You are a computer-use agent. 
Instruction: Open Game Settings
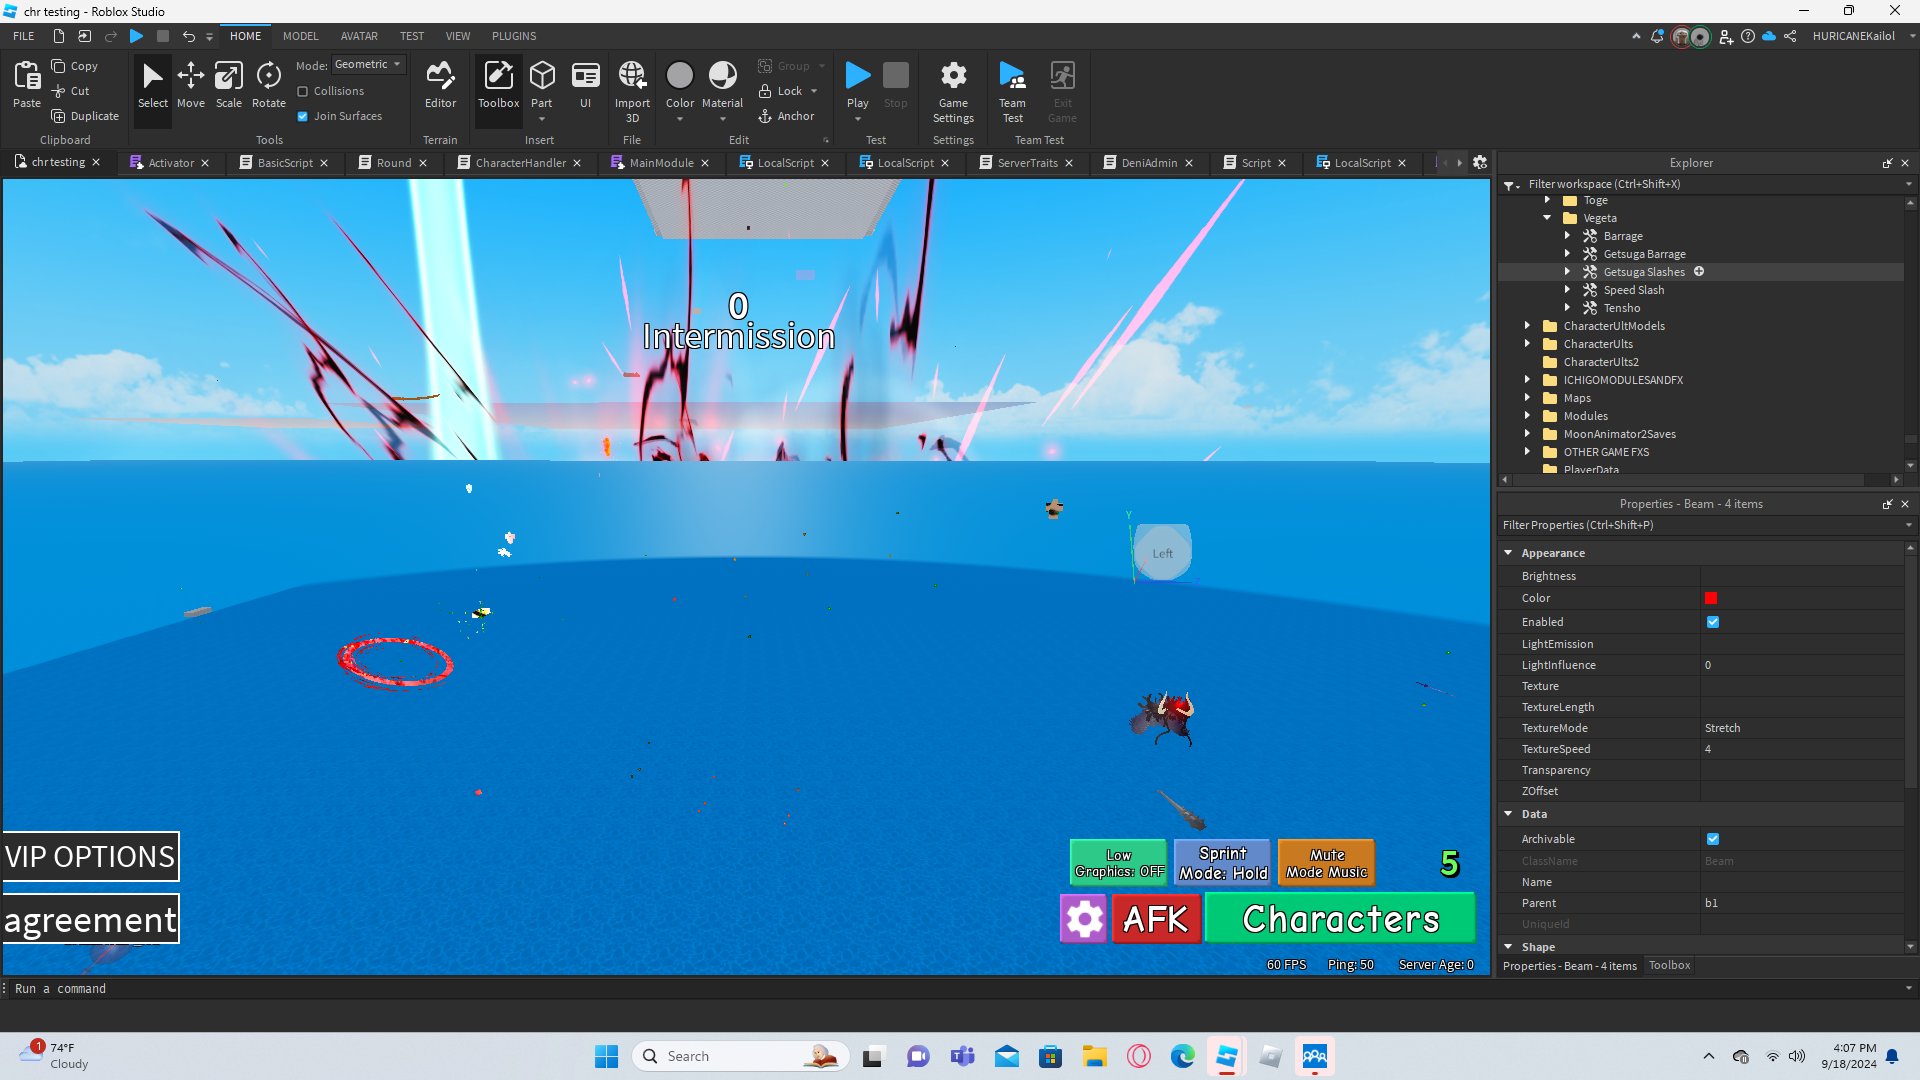click(953, 88)
